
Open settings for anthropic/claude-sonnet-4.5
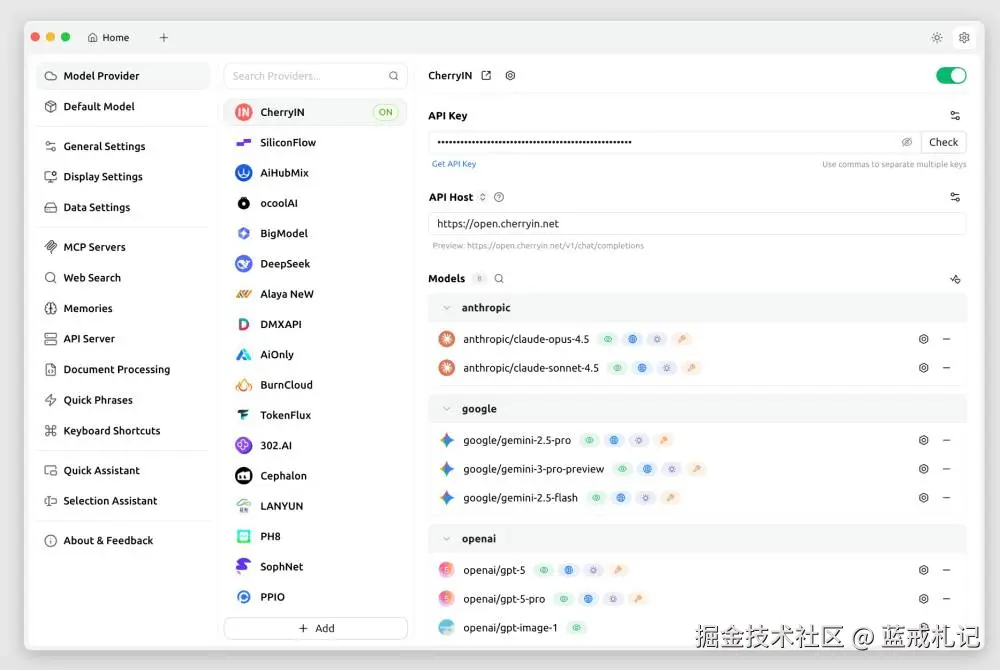click(x=923, y=368)
